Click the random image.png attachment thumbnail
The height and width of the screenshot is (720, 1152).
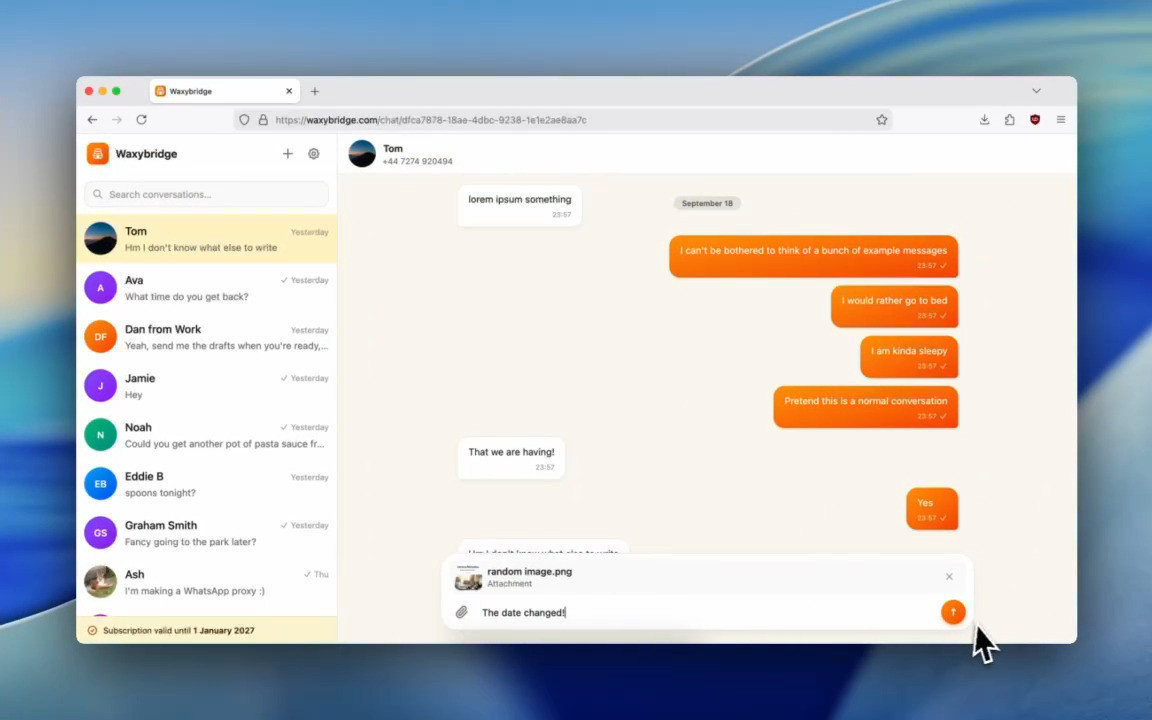point(468,577)
